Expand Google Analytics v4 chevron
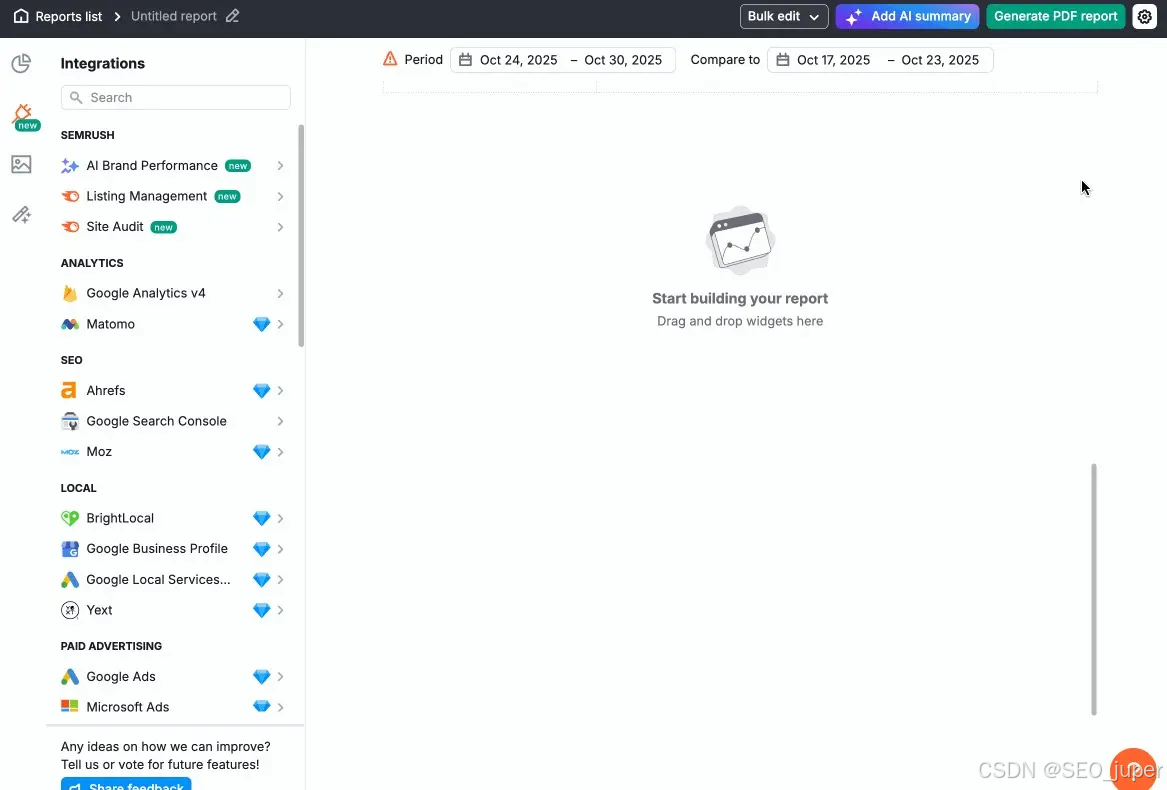The image size is (1167, 790). tap(281, 293)
